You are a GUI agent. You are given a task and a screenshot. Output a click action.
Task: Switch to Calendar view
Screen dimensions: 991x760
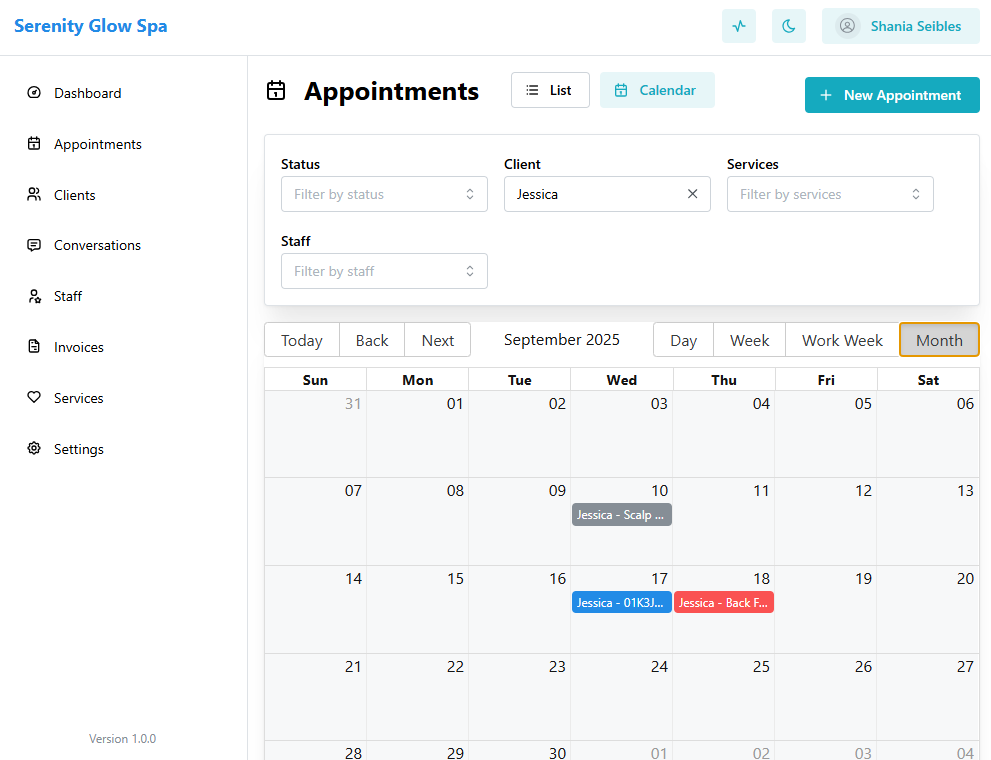657,90
